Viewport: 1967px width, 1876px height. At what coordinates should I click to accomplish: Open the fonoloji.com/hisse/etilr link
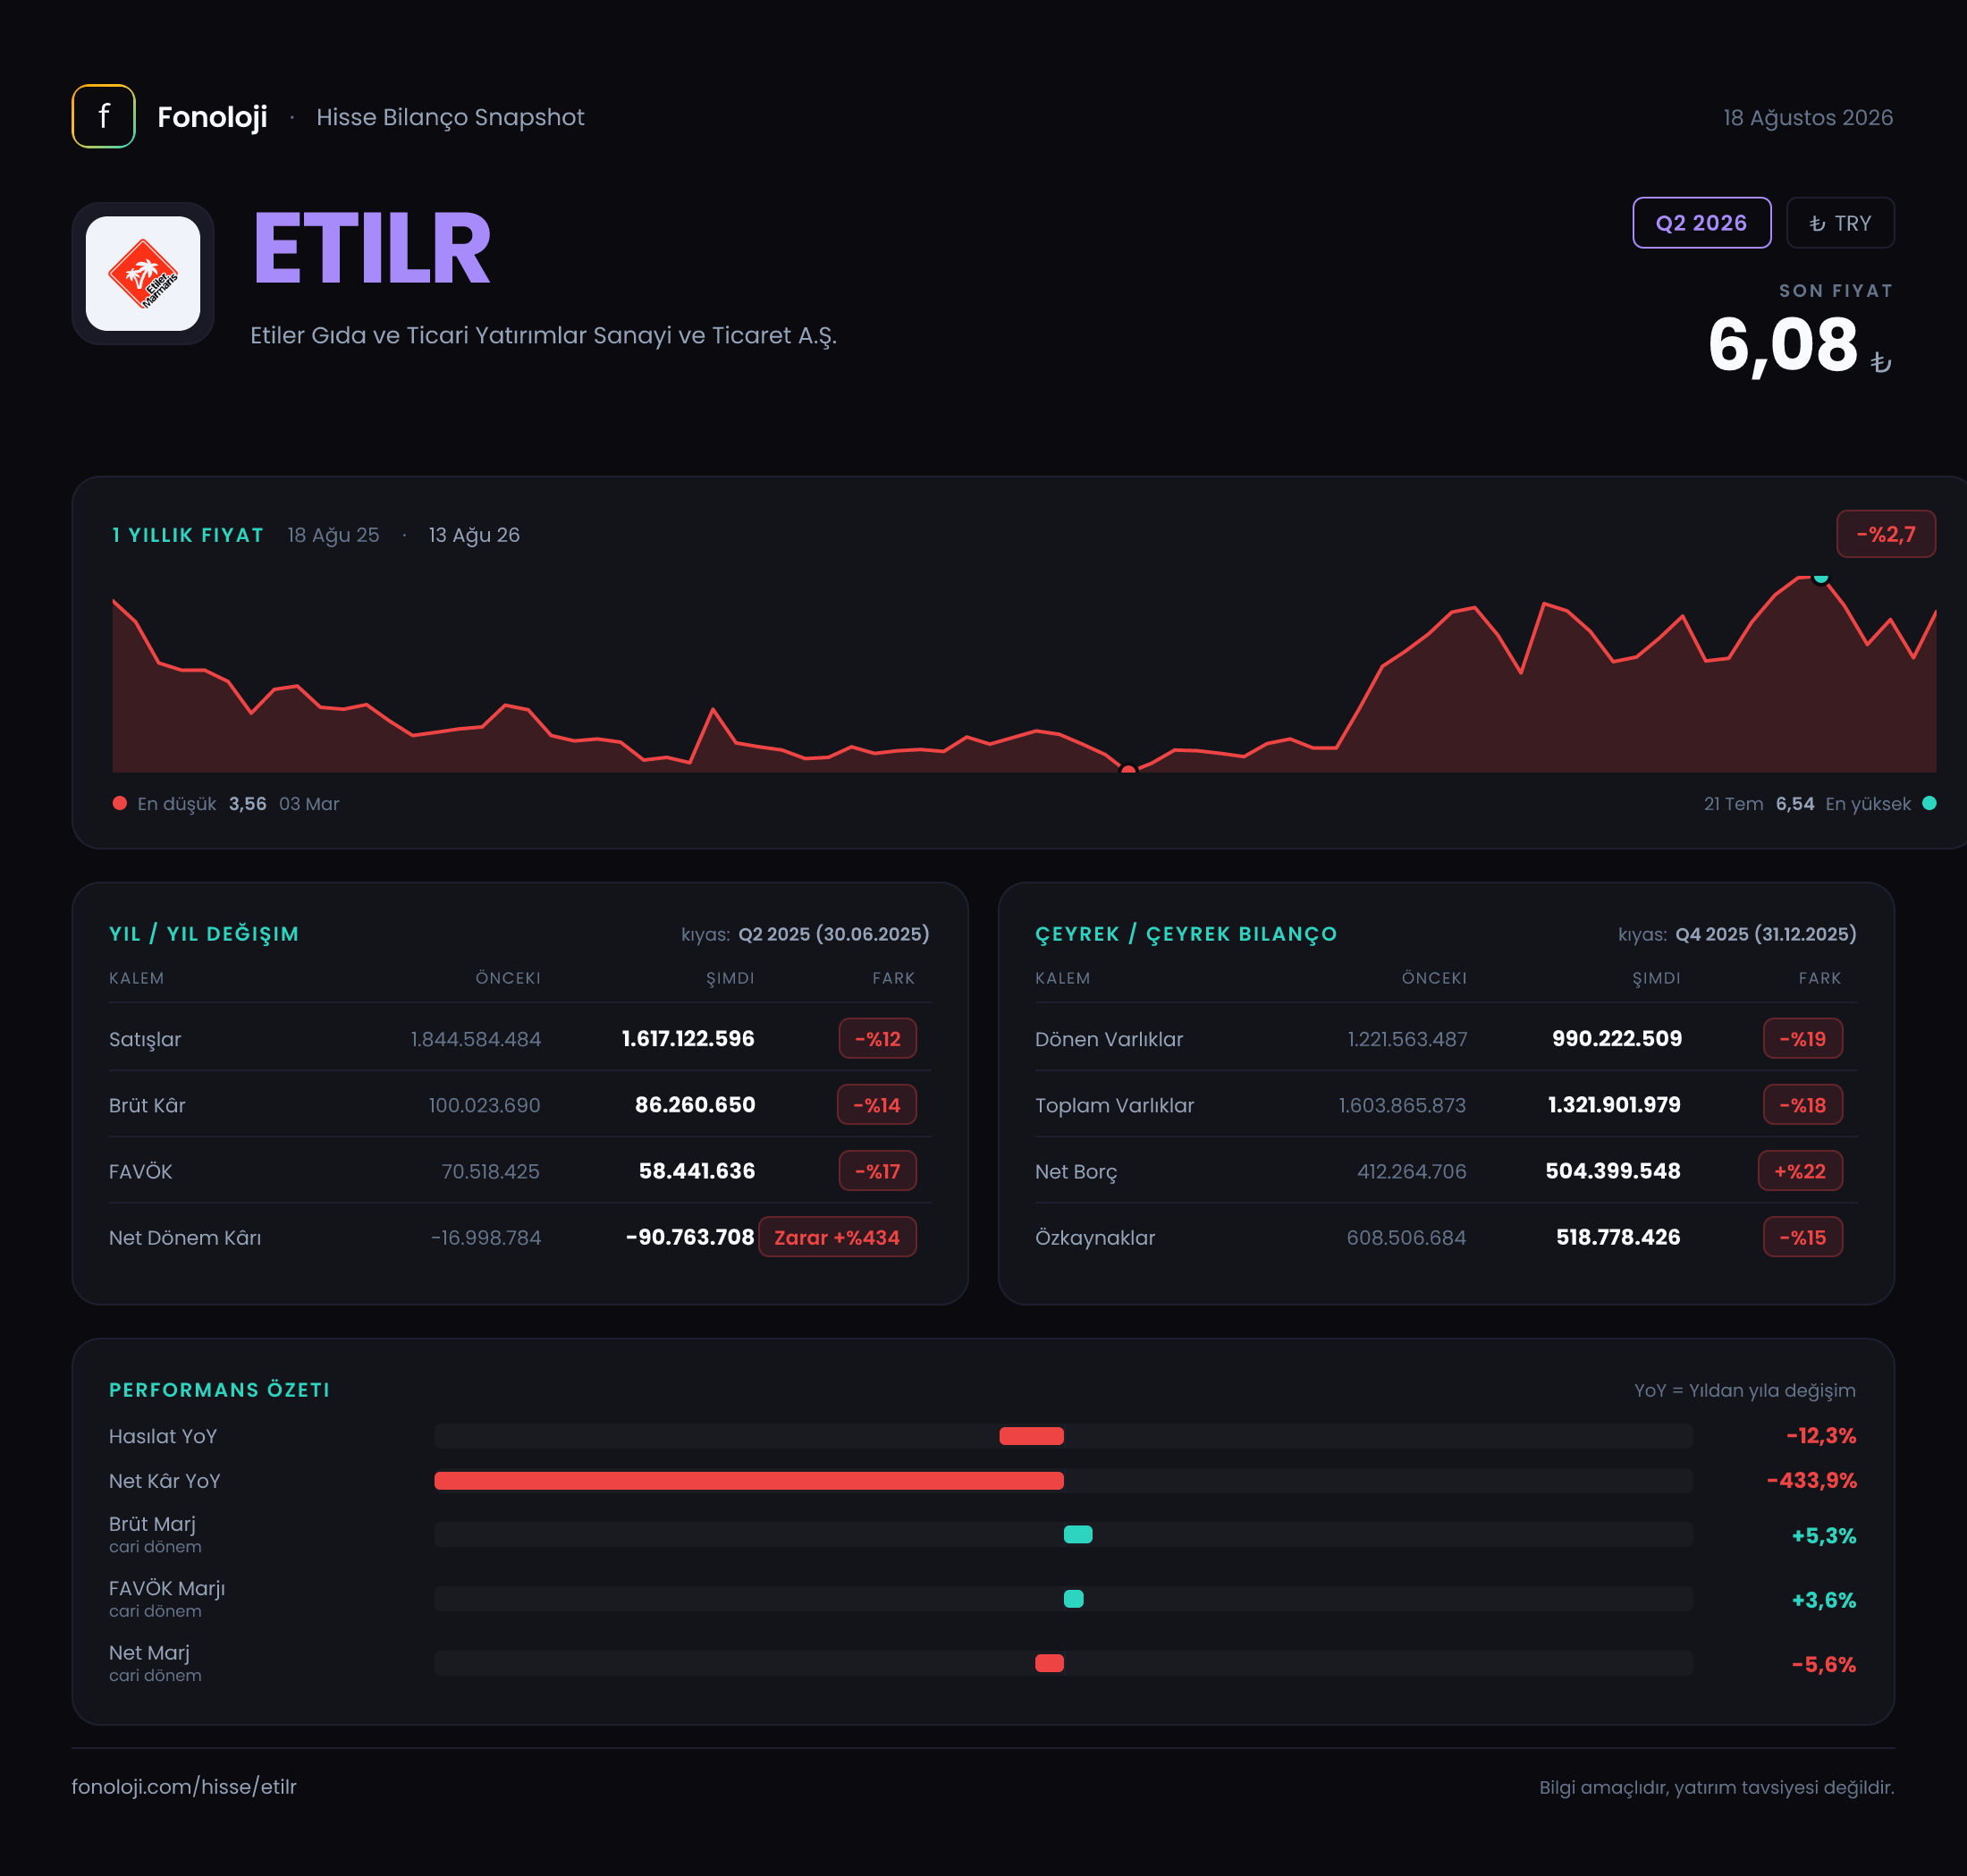pos(184,1786)
